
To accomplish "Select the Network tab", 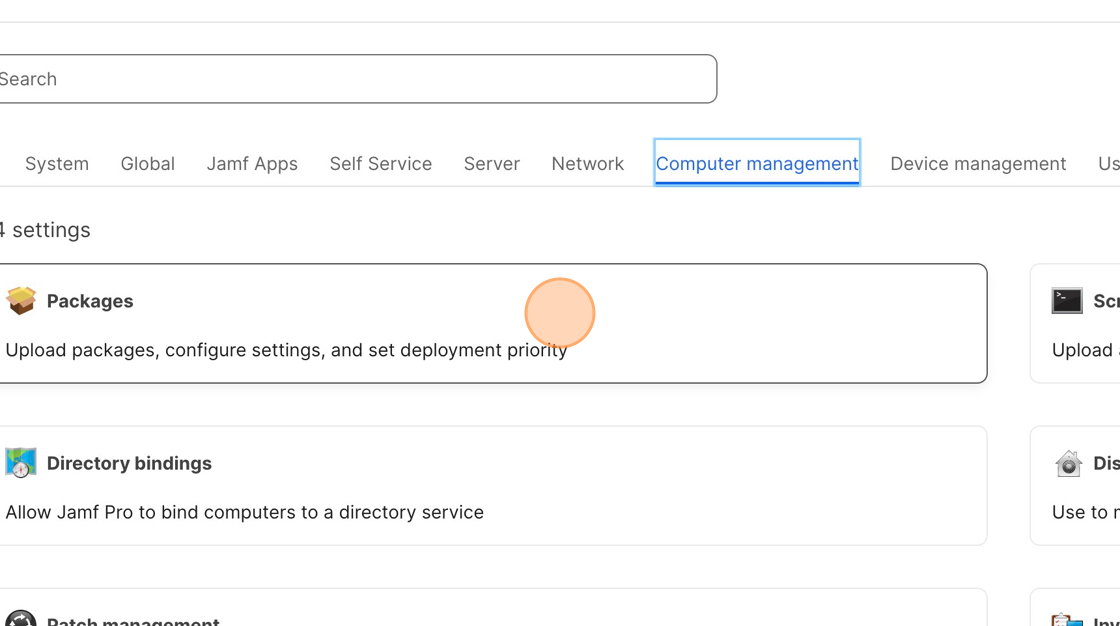I will pos(588,164).
